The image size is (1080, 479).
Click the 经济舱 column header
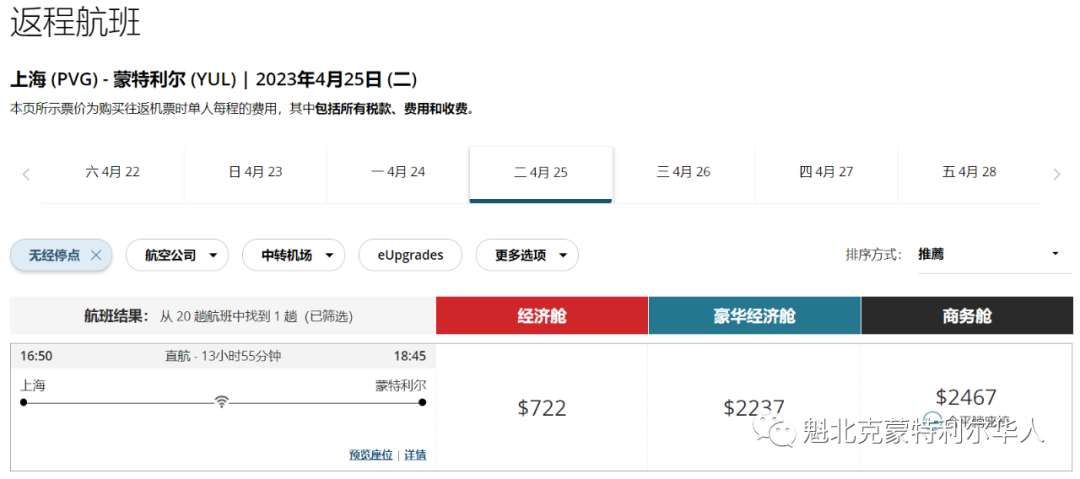coord(542,316)
